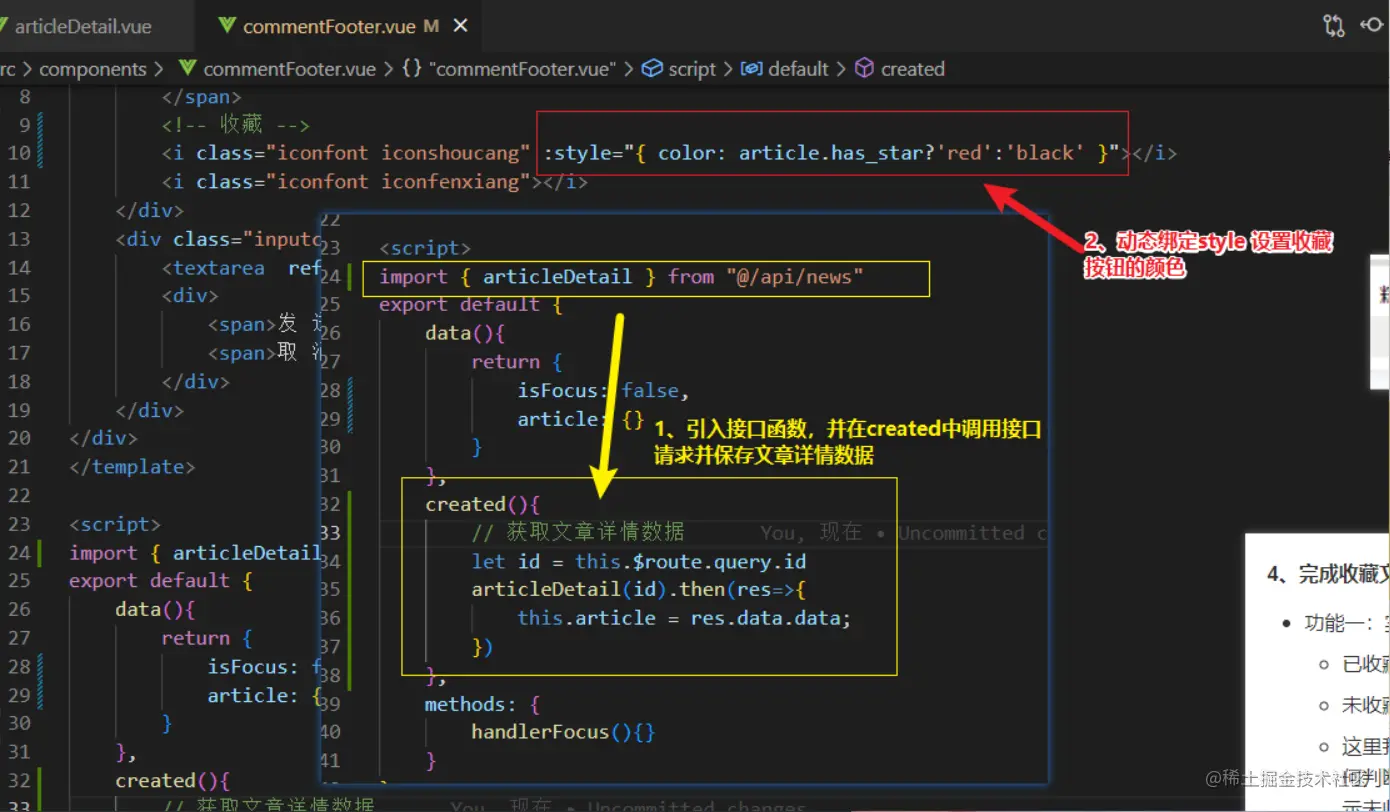Open the components breadcrumb folder dropdown
1390x812 pixels.
93,69
